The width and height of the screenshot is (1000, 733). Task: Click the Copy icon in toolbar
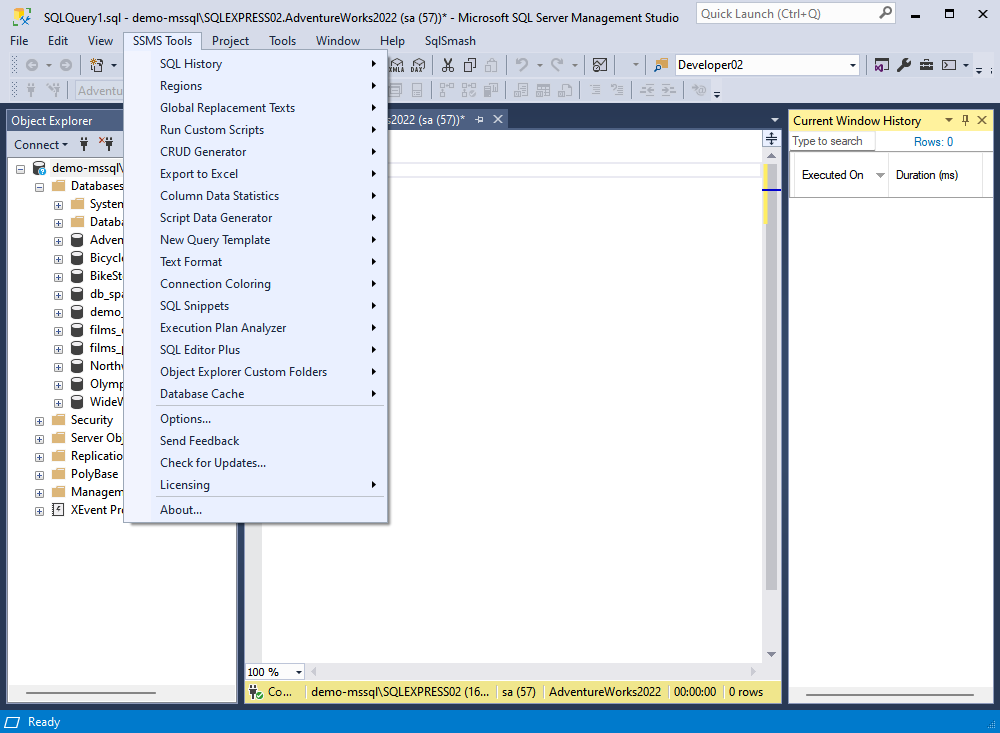pyautogui.click(x=470, y=65)
